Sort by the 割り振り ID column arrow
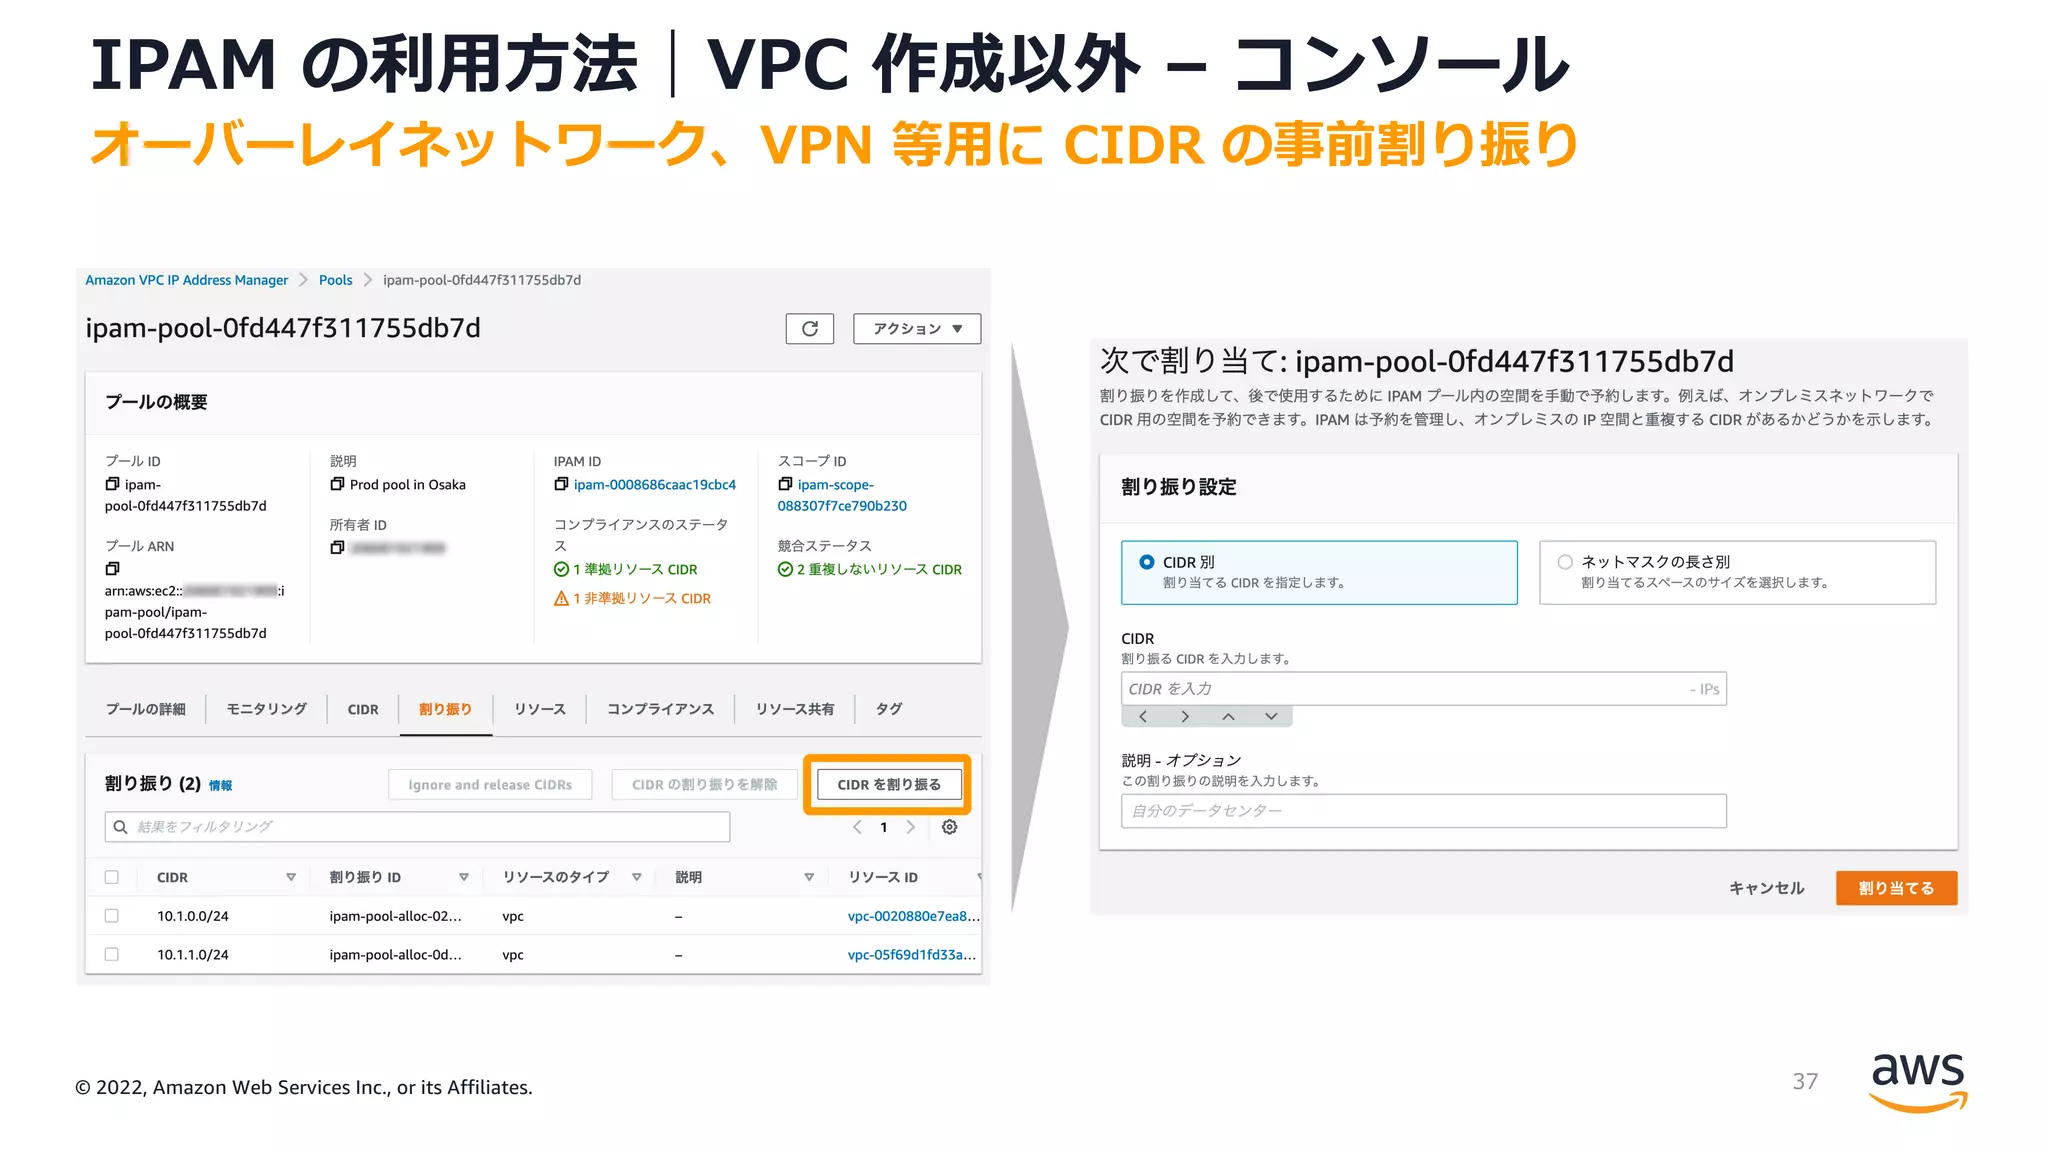This screenshot has height=1152, width=2048. tap(464, 877)
